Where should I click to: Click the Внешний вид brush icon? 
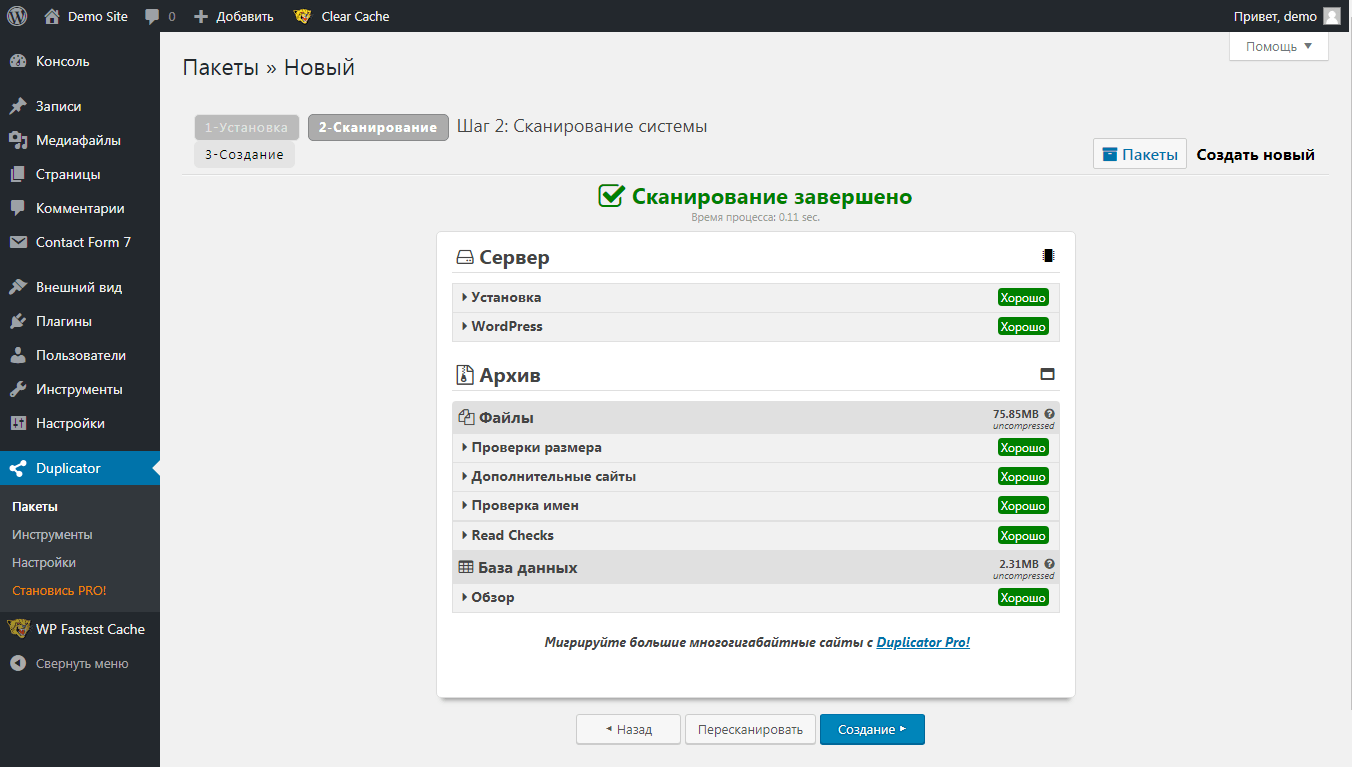point(18,287)
